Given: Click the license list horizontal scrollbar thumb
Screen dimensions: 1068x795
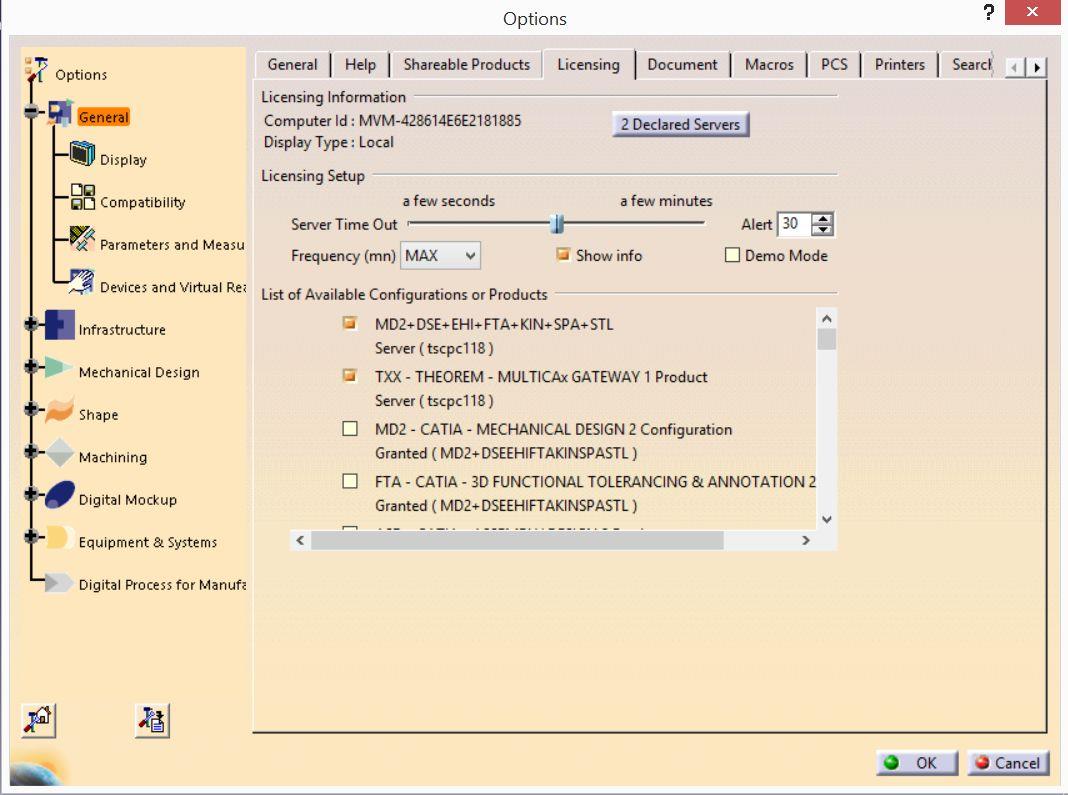Looking at the screenshot, I should (x=517, y=540).
